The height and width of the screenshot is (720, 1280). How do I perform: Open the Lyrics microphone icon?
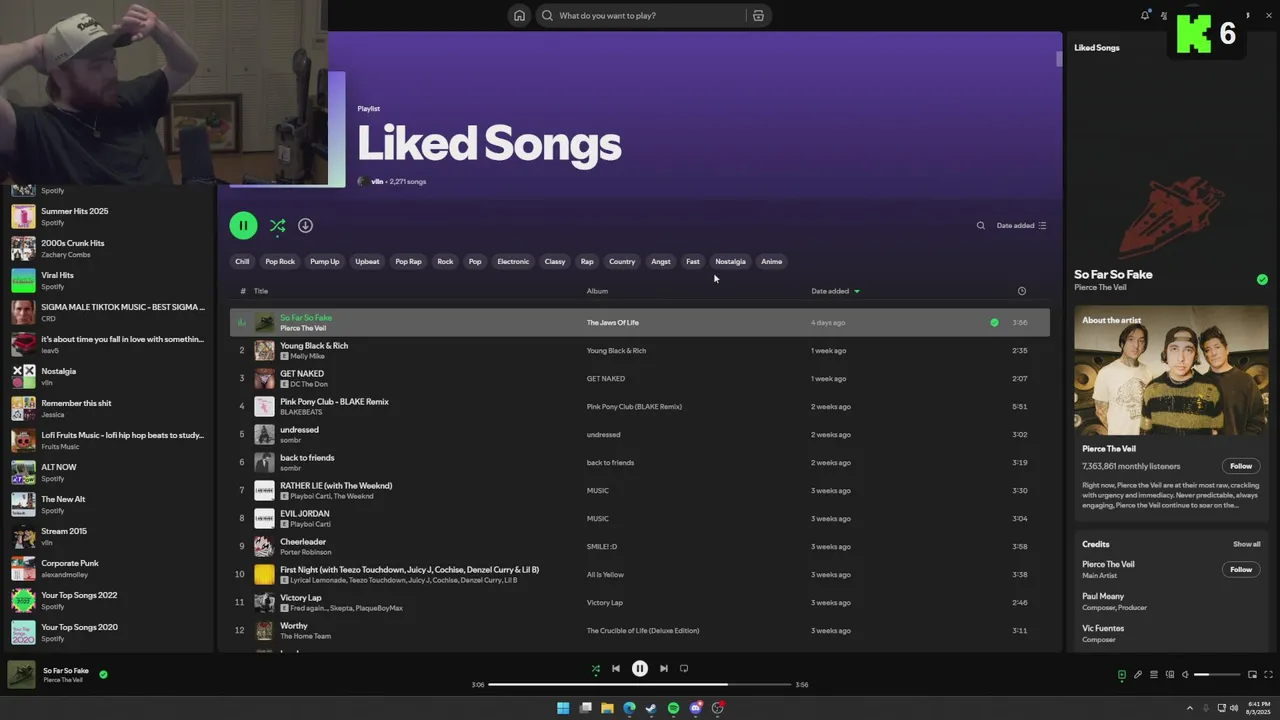(x=1137, y=675)
